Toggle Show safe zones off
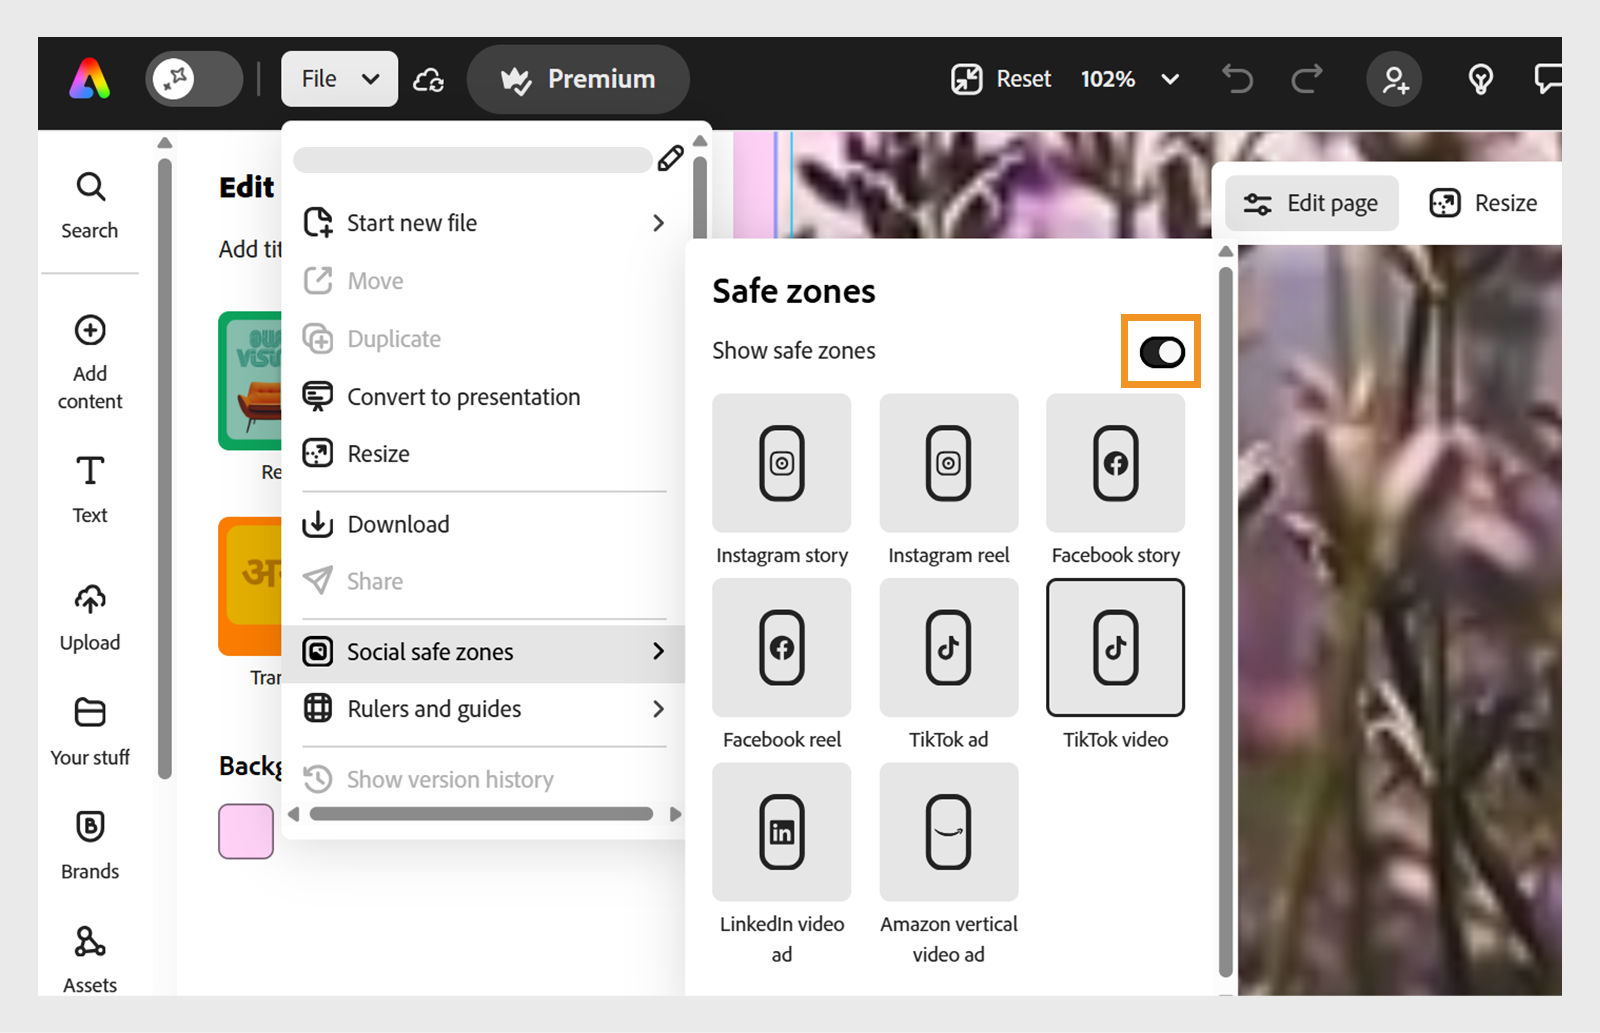 point(1160,351)
